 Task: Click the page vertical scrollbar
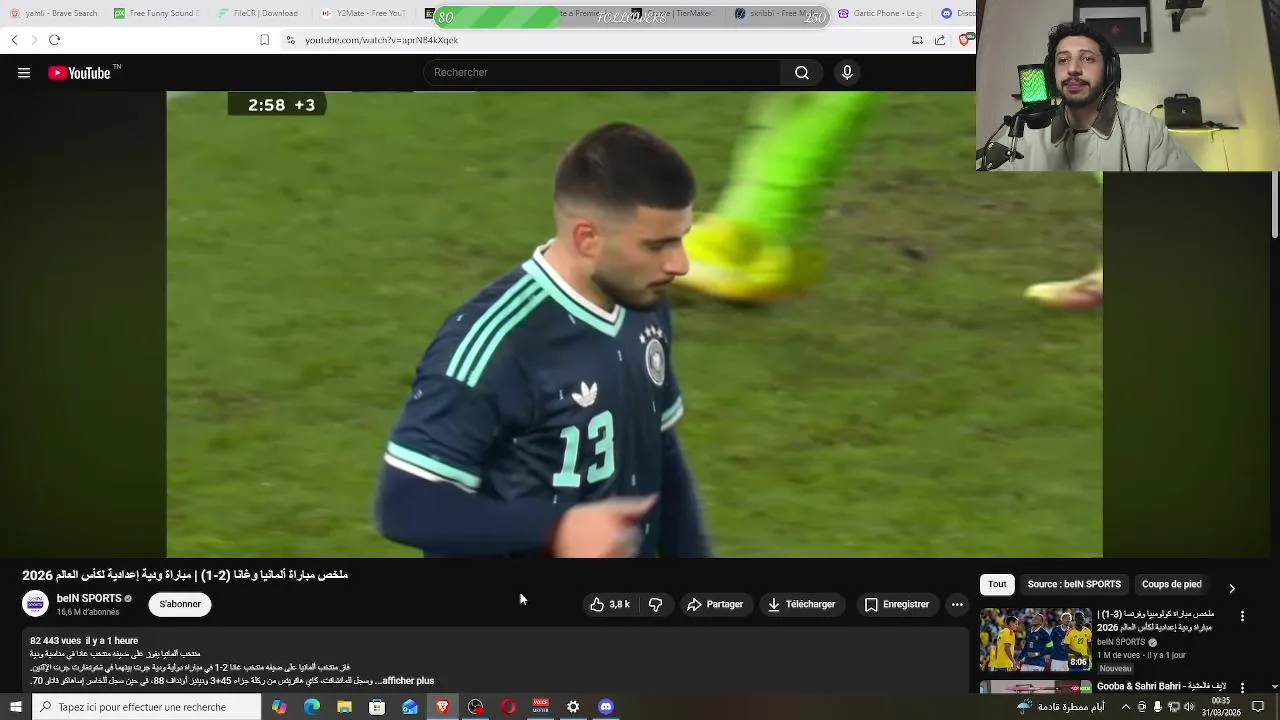click(1274, 205)
